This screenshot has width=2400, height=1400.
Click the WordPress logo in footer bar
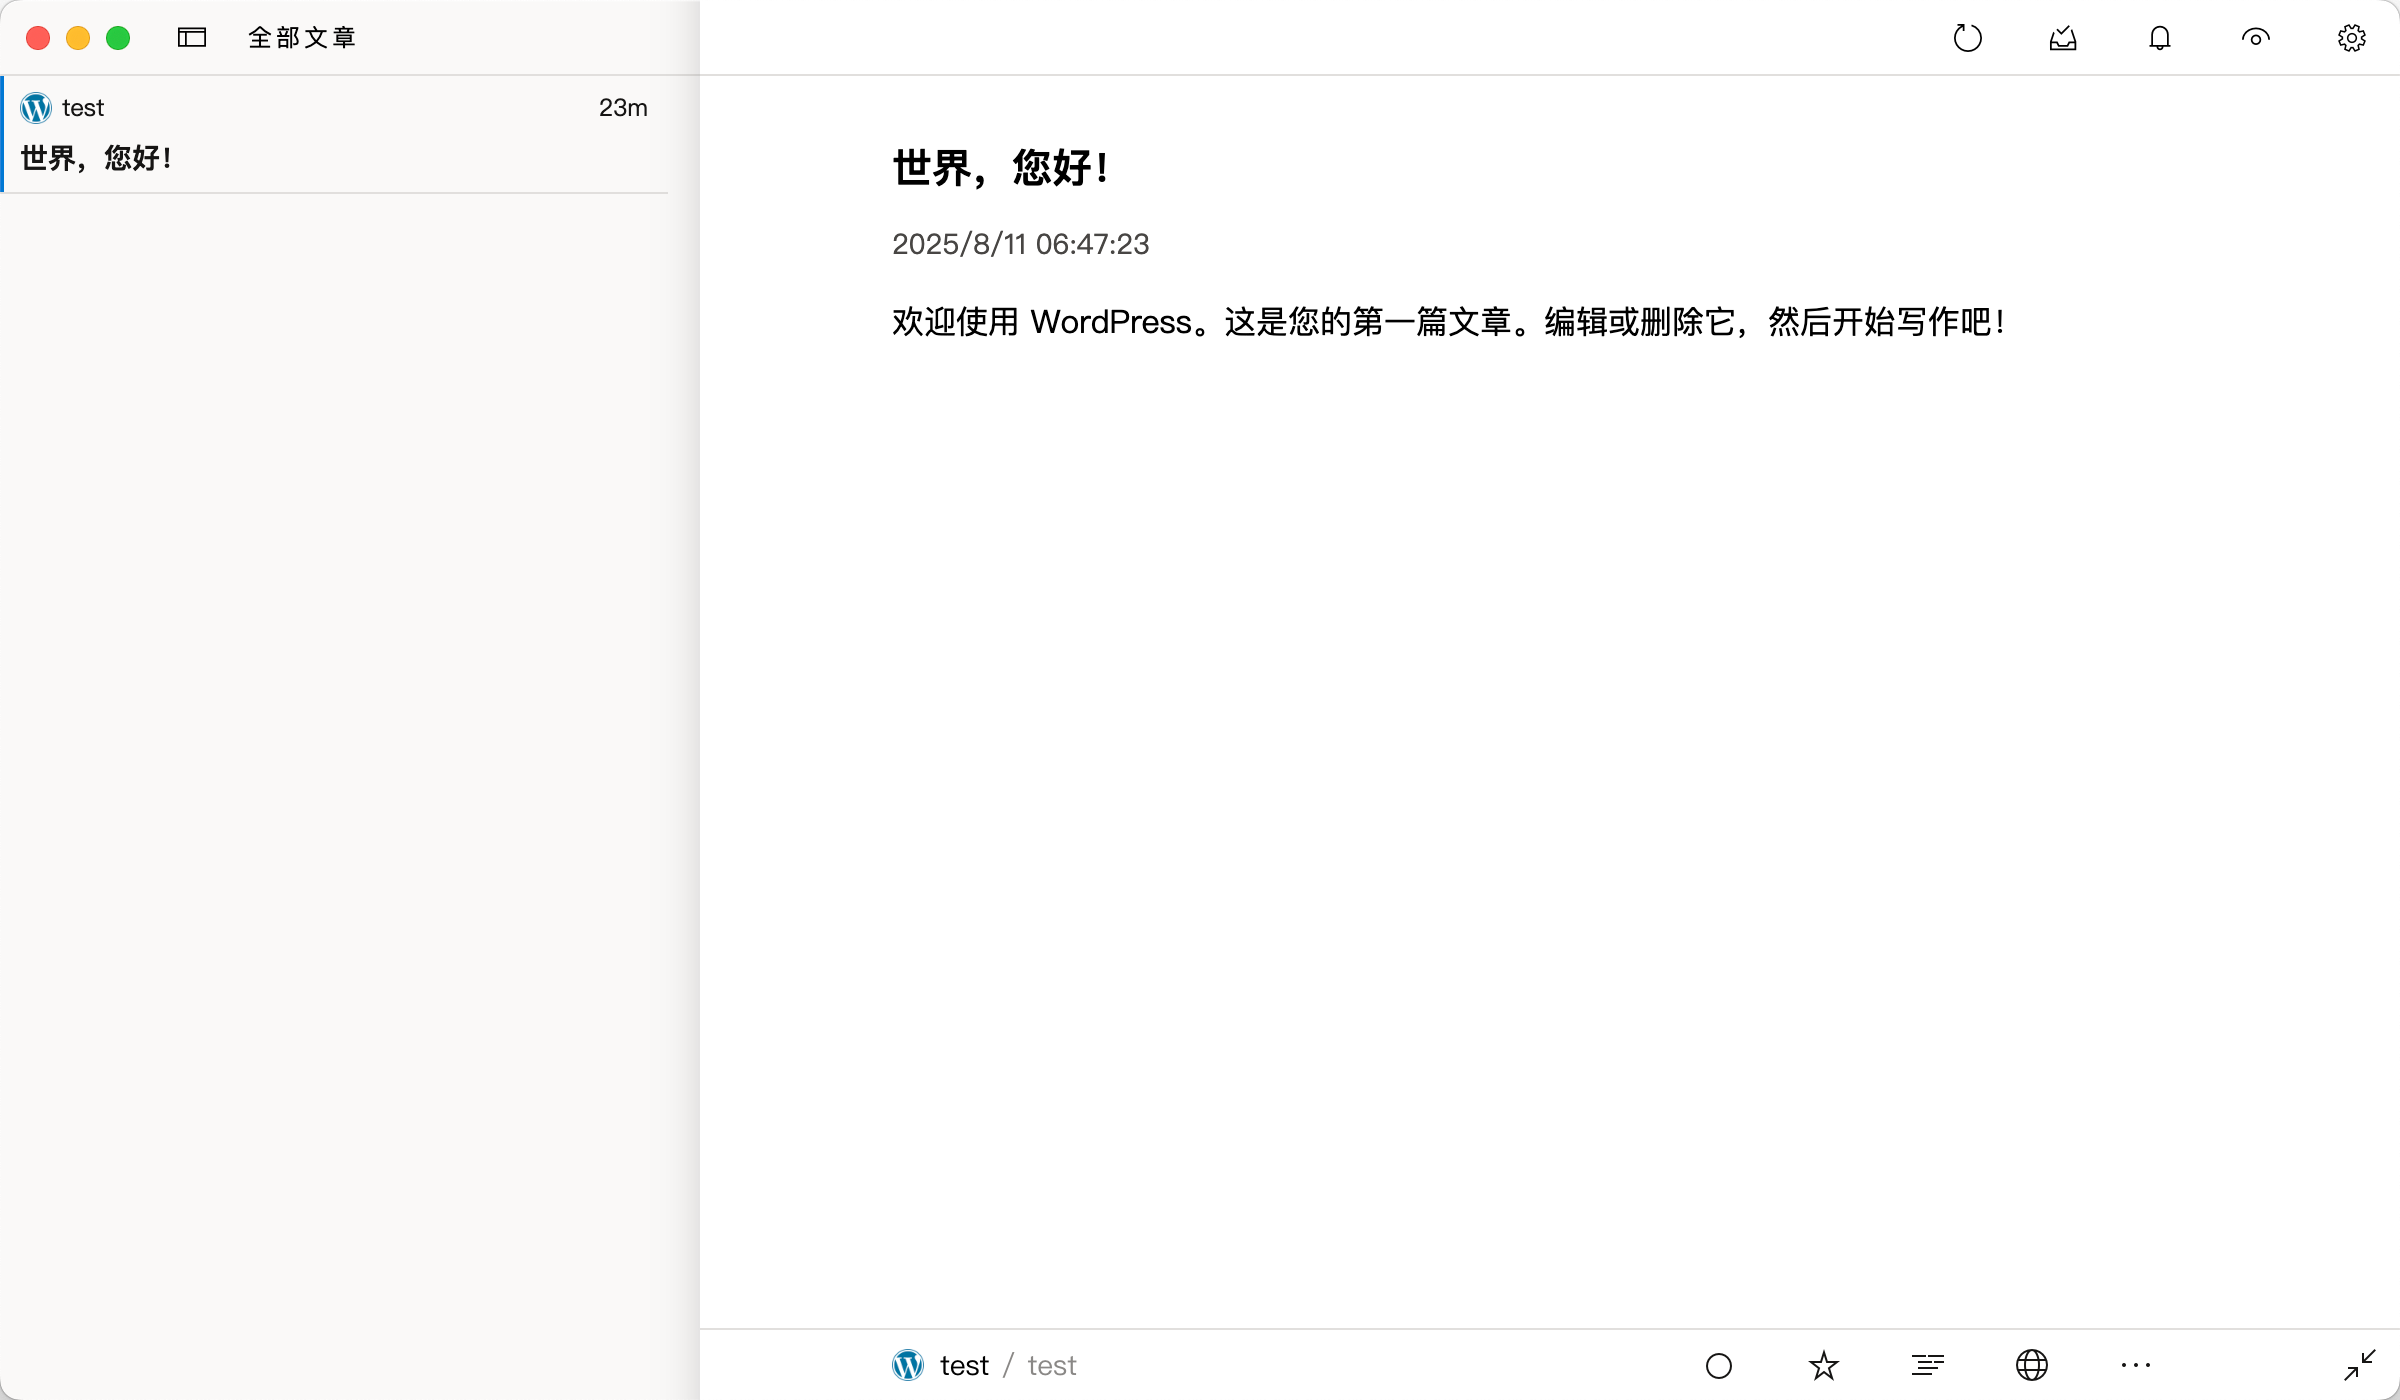(x=908, y=1365)
